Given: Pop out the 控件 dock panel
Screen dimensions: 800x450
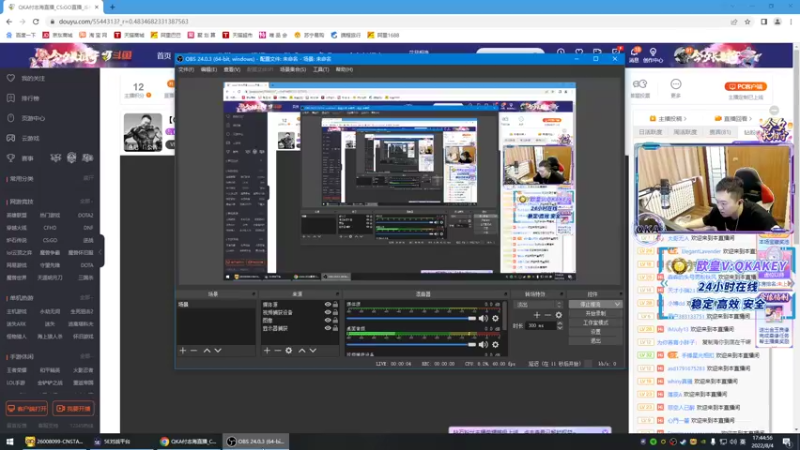Looking at the screenshot, I should [620, 294].
